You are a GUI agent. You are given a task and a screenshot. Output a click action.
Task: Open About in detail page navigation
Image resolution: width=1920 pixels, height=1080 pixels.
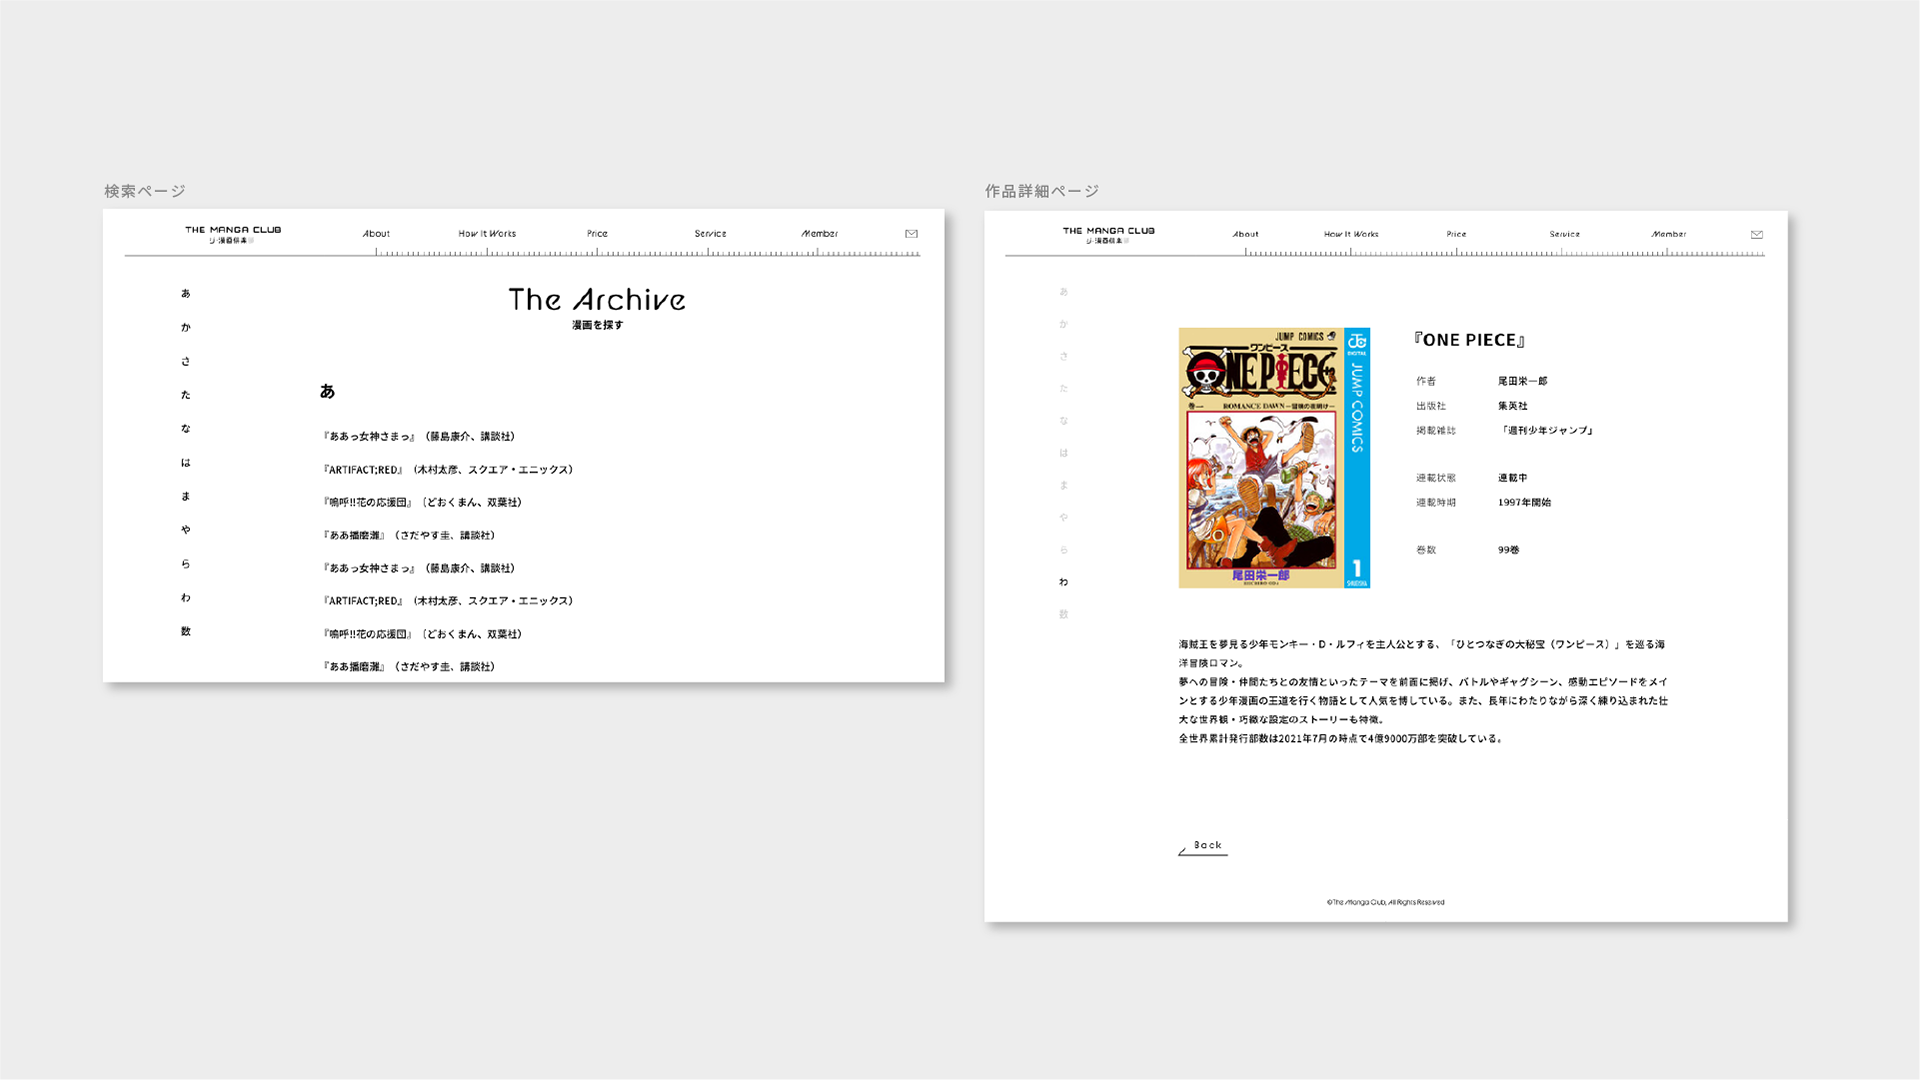[x=1245, y=235]
